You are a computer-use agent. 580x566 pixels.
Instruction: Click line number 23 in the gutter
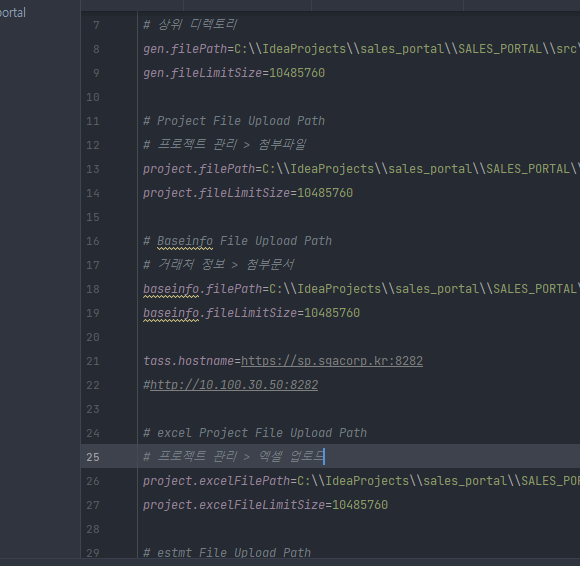click(93, 410)
